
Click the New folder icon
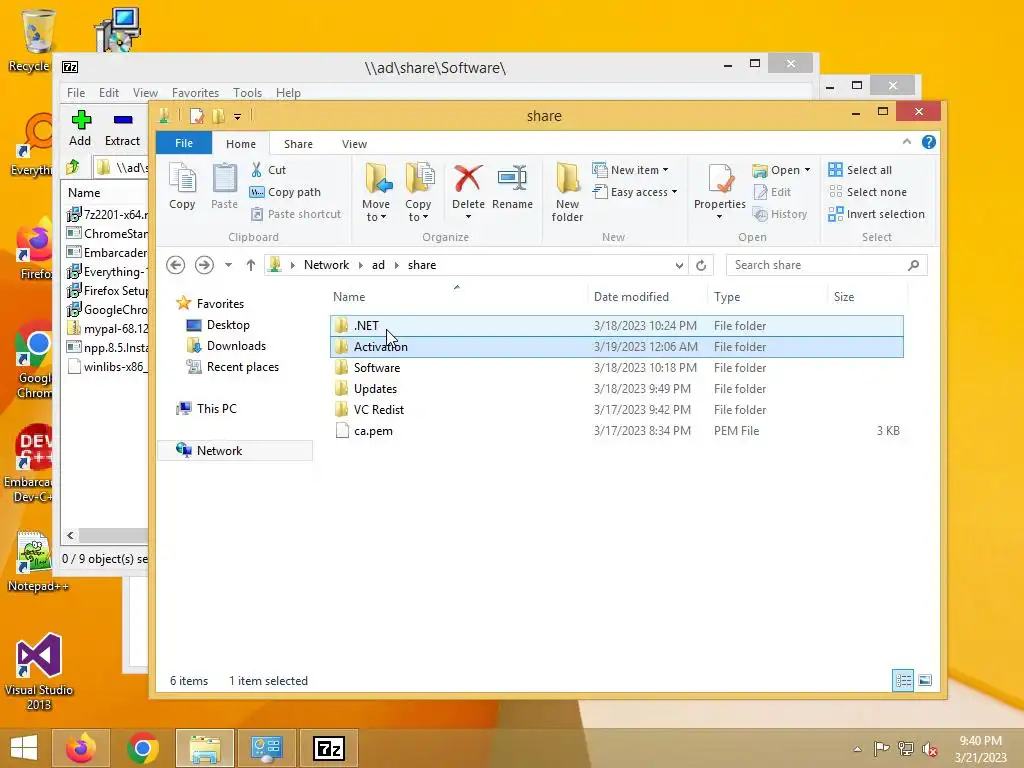click(568, 178)
